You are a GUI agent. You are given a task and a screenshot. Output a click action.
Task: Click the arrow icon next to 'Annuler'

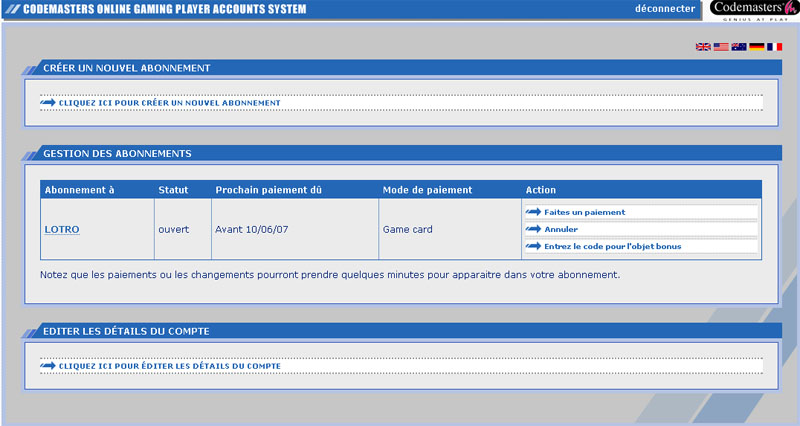pyautogui.click(x=533, y=229)
